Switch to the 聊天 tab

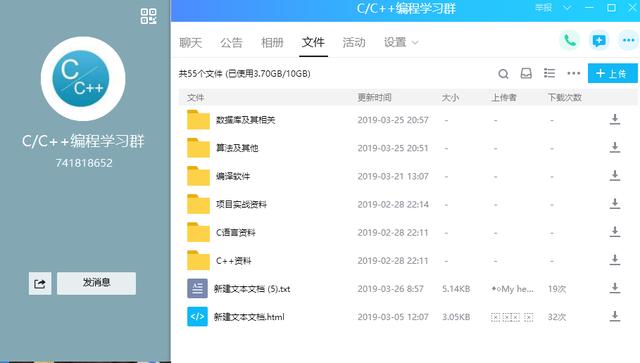tap(191, 42)
